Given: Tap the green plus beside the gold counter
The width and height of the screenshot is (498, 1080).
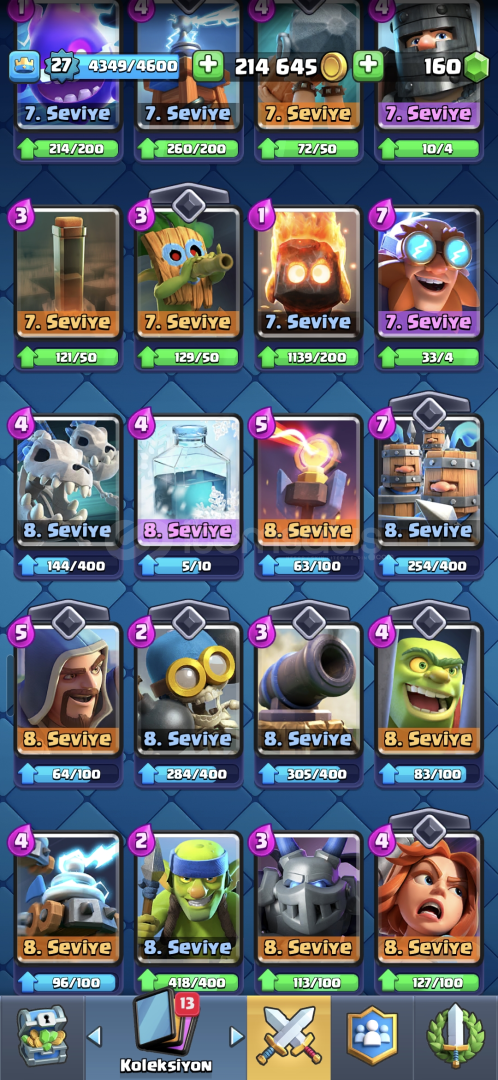Looking at the screenshot, I should point(369,66).
